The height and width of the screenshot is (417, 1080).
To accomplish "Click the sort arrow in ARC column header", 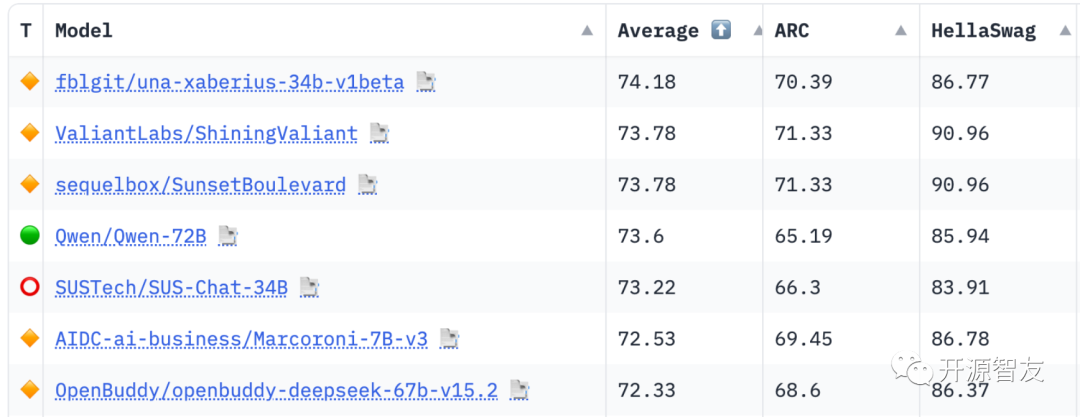I will (x=901, y=31).
